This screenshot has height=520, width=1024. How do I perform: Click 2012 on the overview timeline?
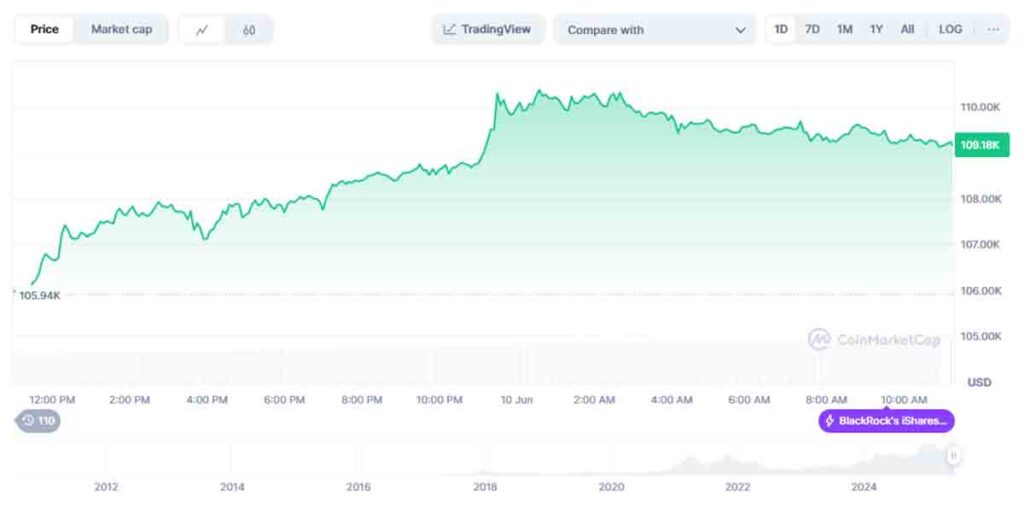(x=106, y=487)
